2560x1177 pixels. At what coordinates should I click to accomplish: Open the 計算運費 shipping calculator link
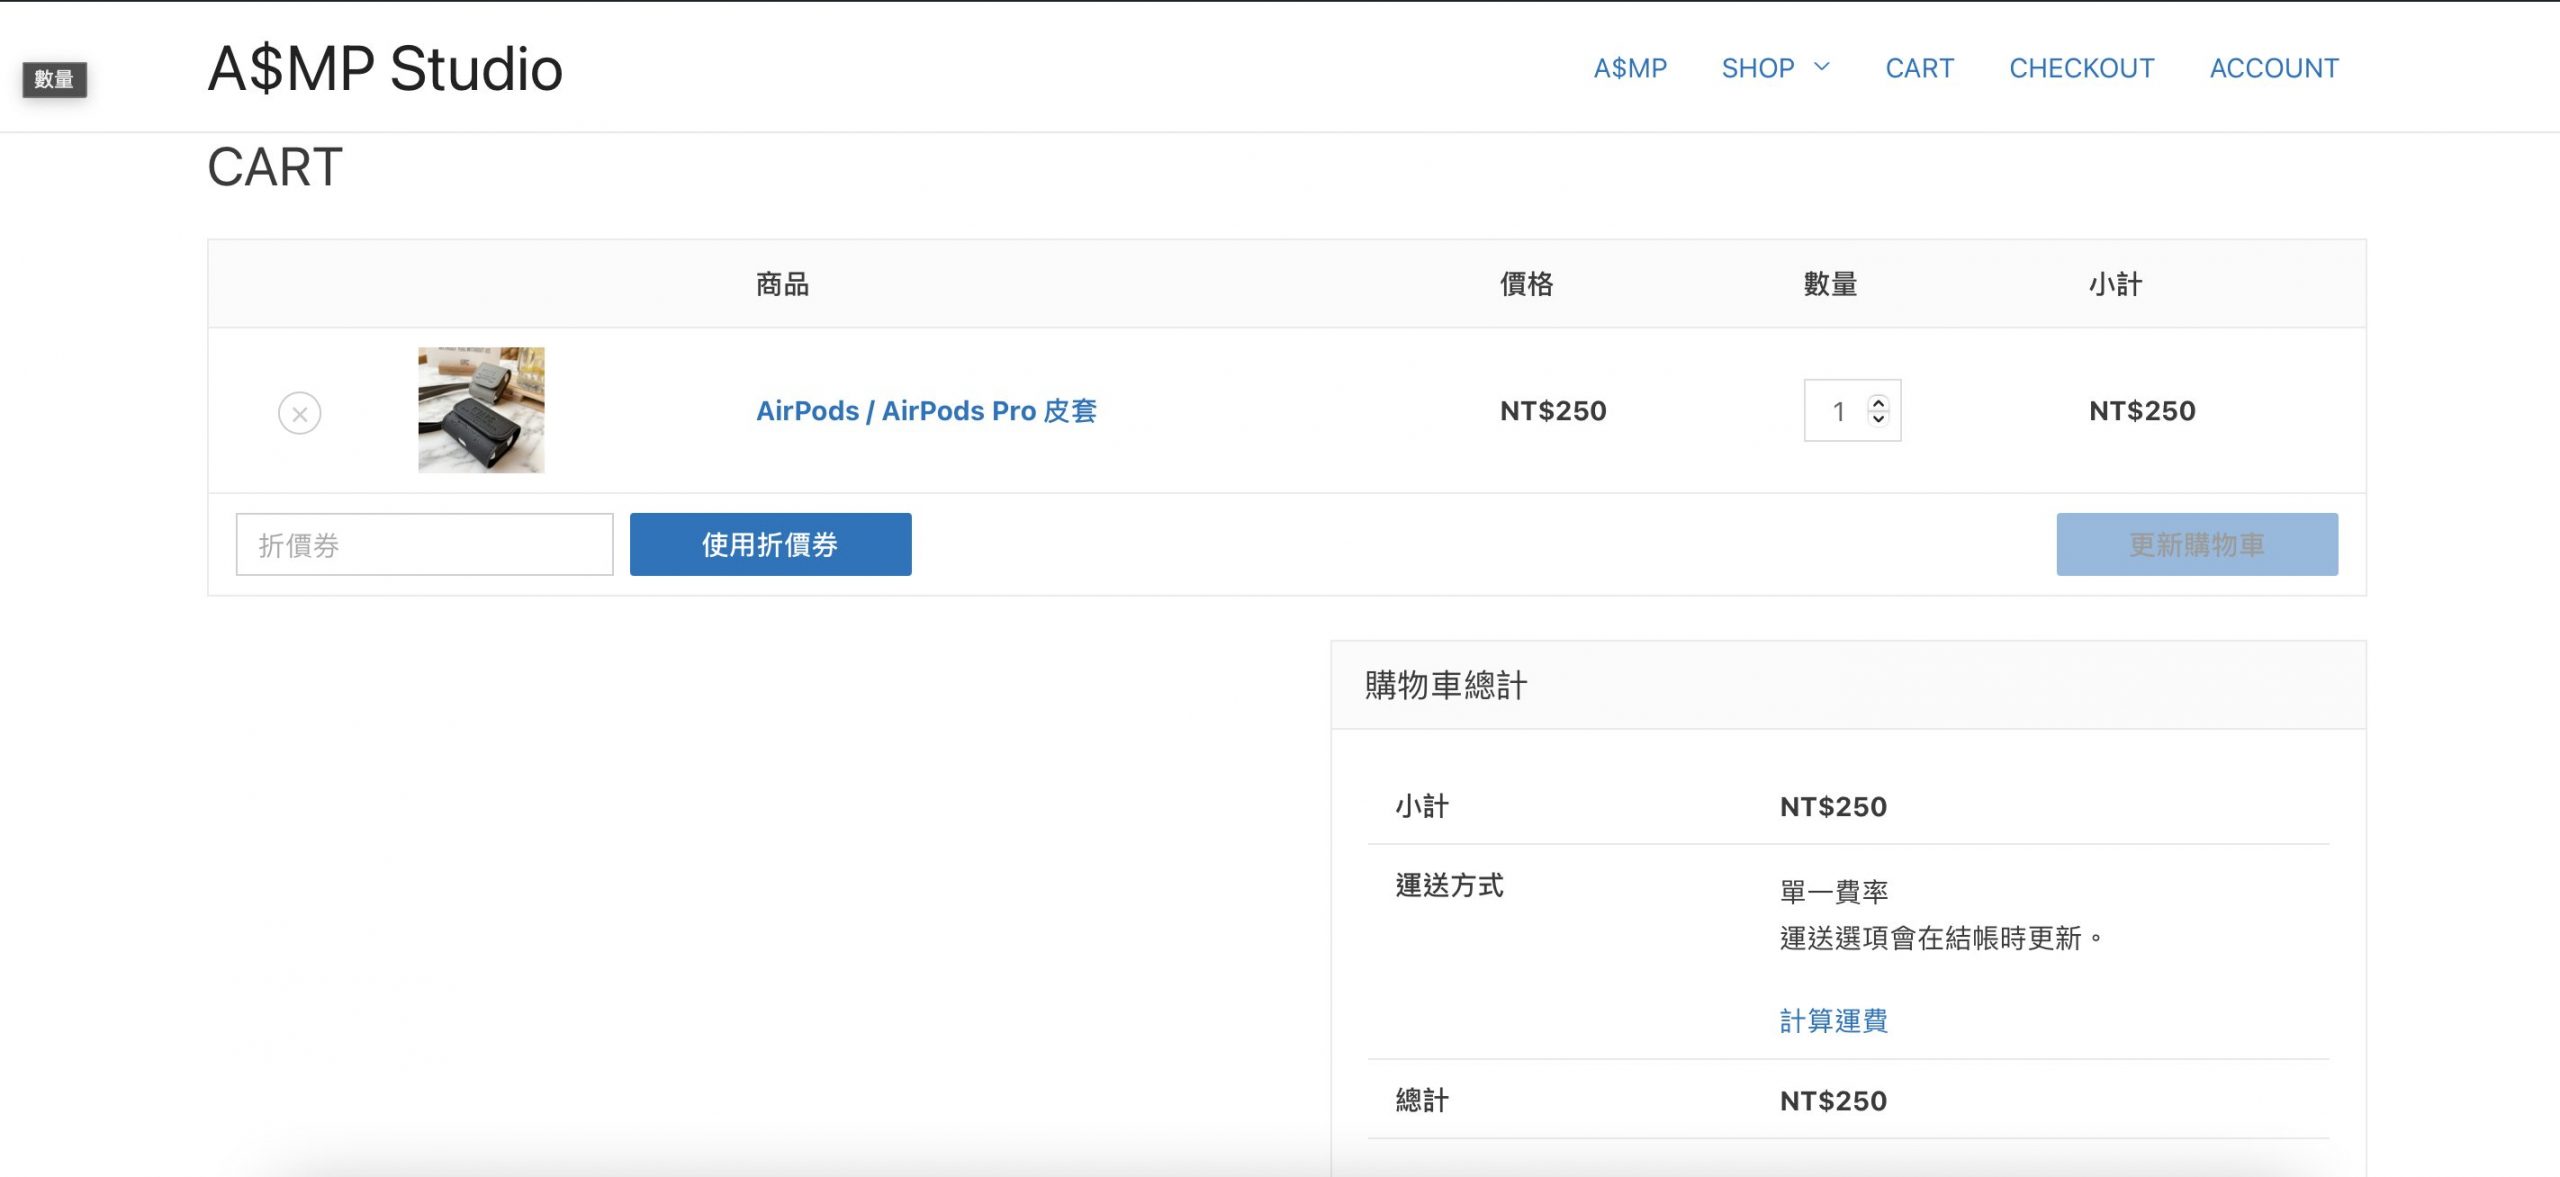pyautogui.click(x=1833, y=1021)
